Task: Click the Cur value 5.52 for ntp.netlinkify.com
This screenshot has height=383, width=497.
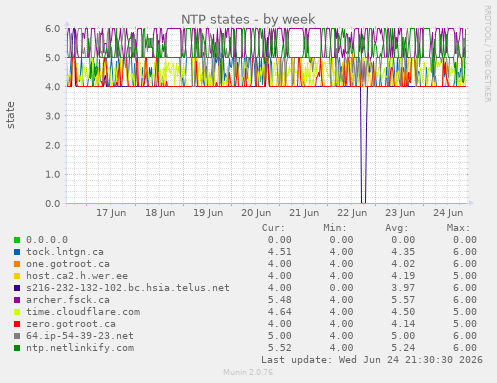Action: pos(280,348)
